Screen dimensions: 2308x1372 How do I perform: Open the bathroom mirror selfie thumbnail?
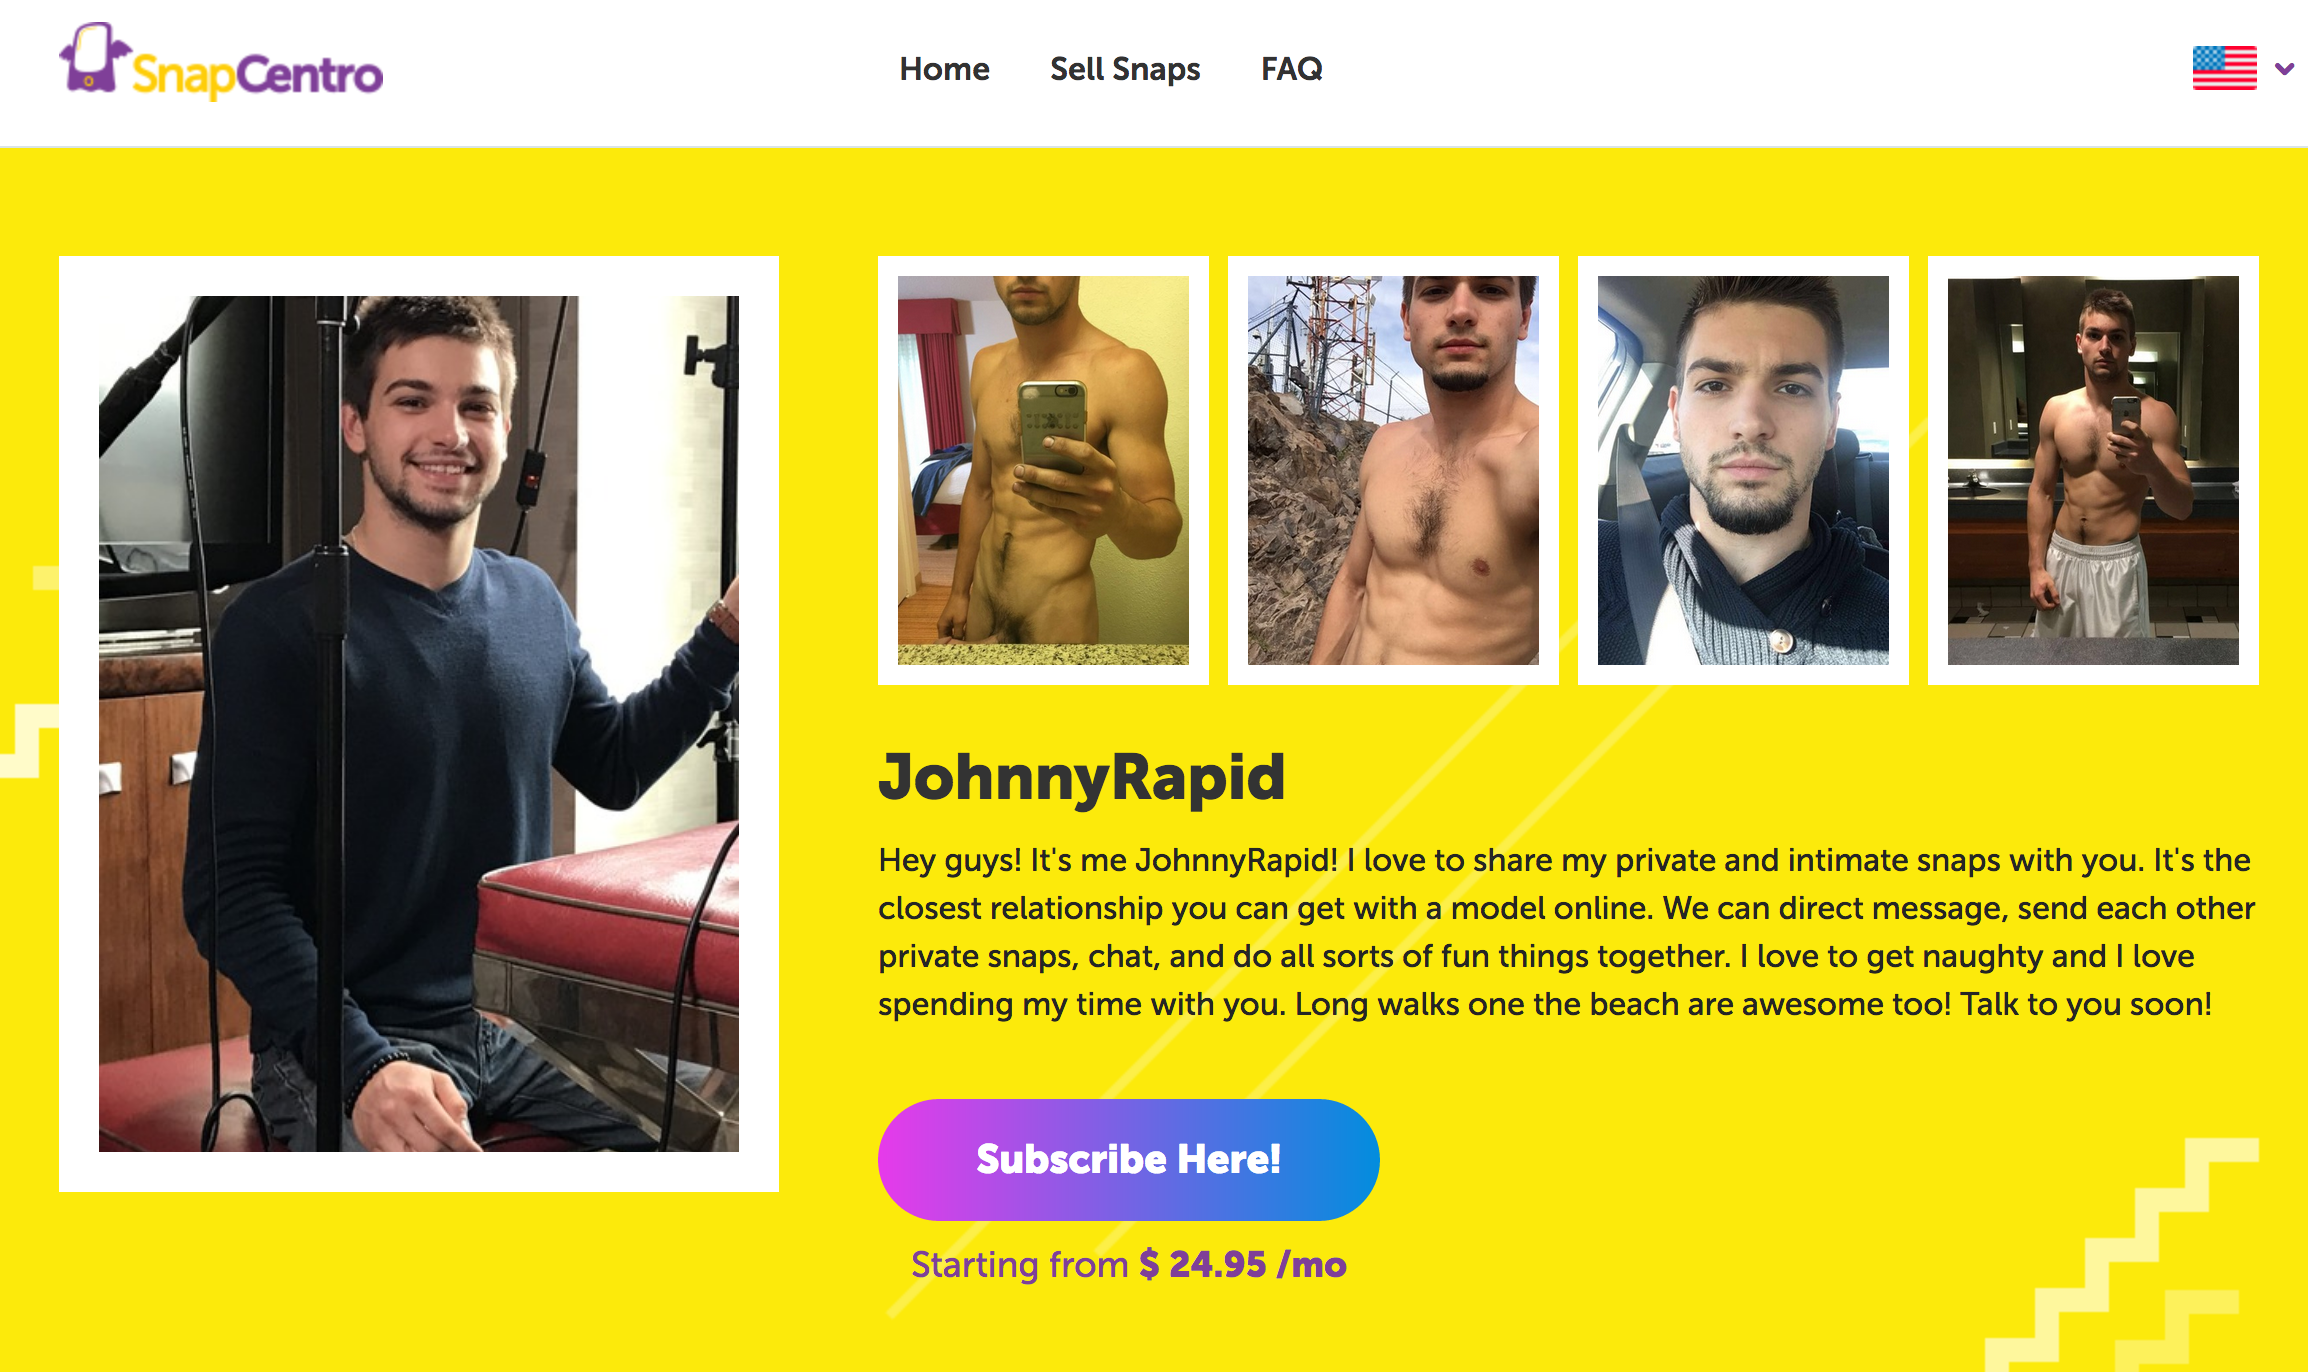click(2093, 470)
